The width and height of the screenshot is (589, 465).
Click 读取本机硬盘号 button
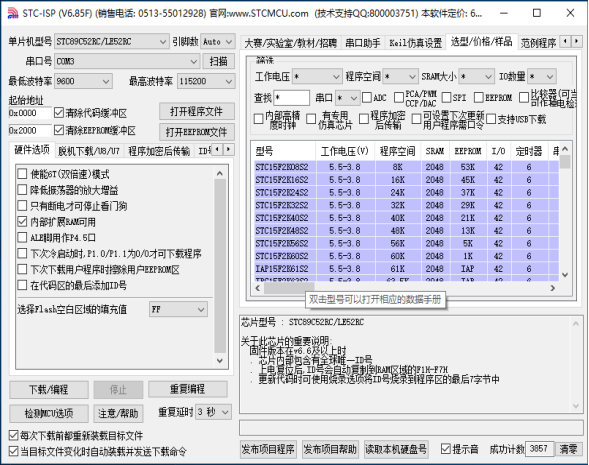coord(396,449)
